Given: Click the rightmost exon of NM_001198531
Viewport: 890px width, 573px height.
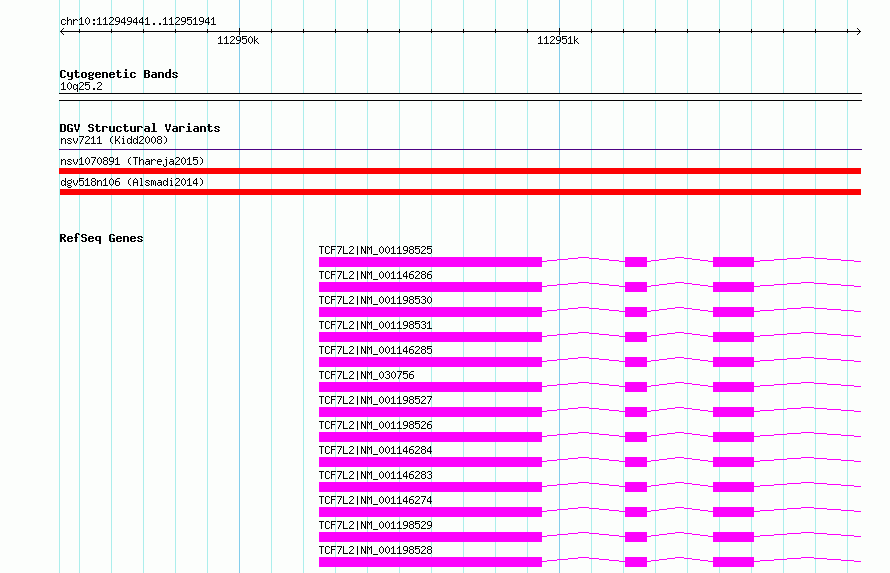Looking at the screenshot, I should click(x=733, y=337).
